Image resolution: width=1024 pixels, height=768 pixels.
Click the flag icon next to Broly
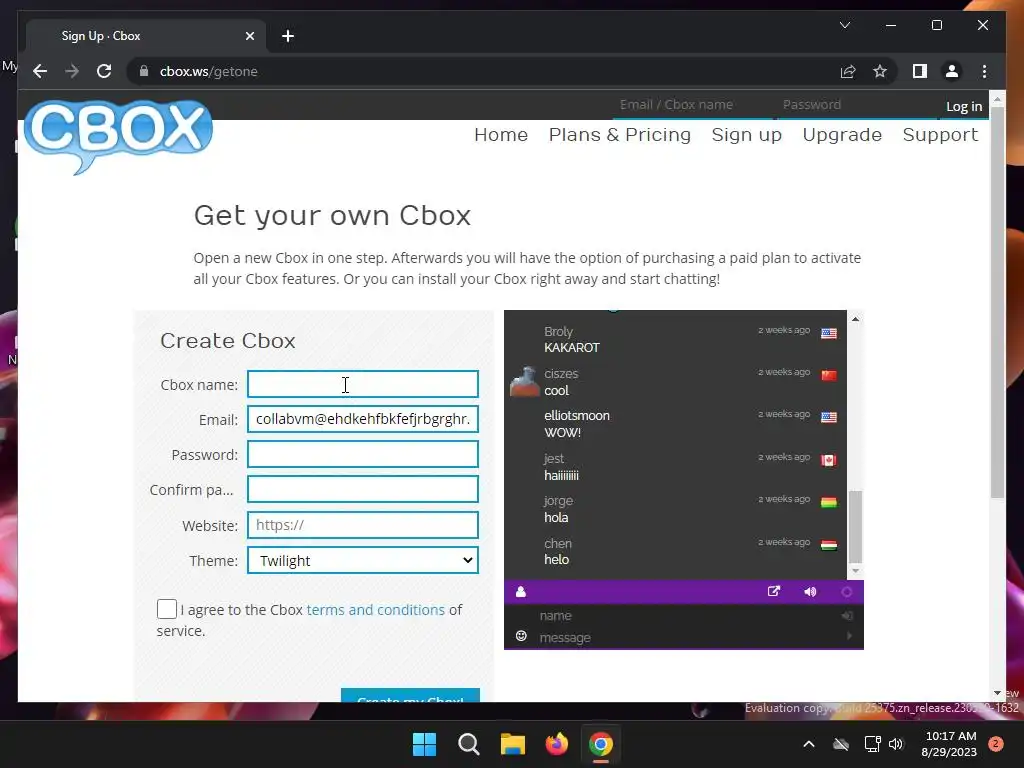coord(829,334)
